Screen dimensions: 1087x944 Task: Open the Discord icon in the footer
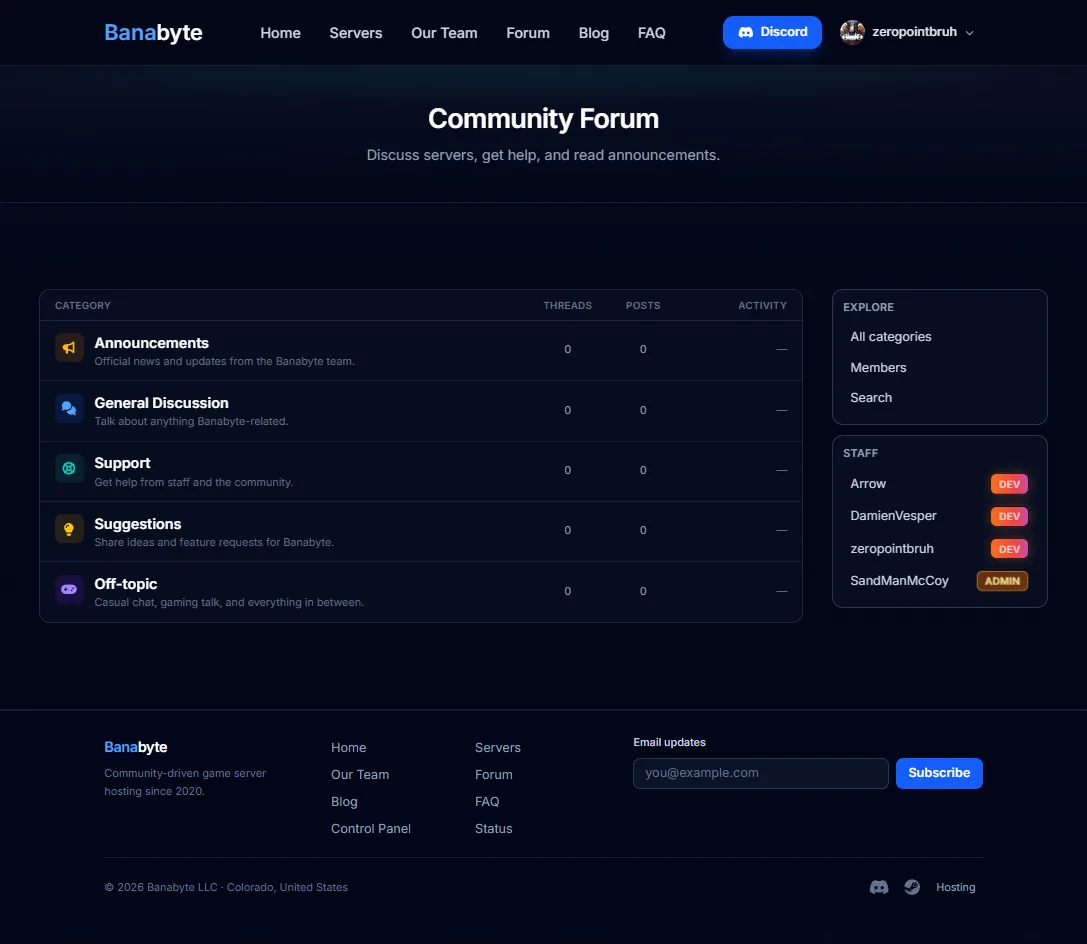(x=879, y=887)
